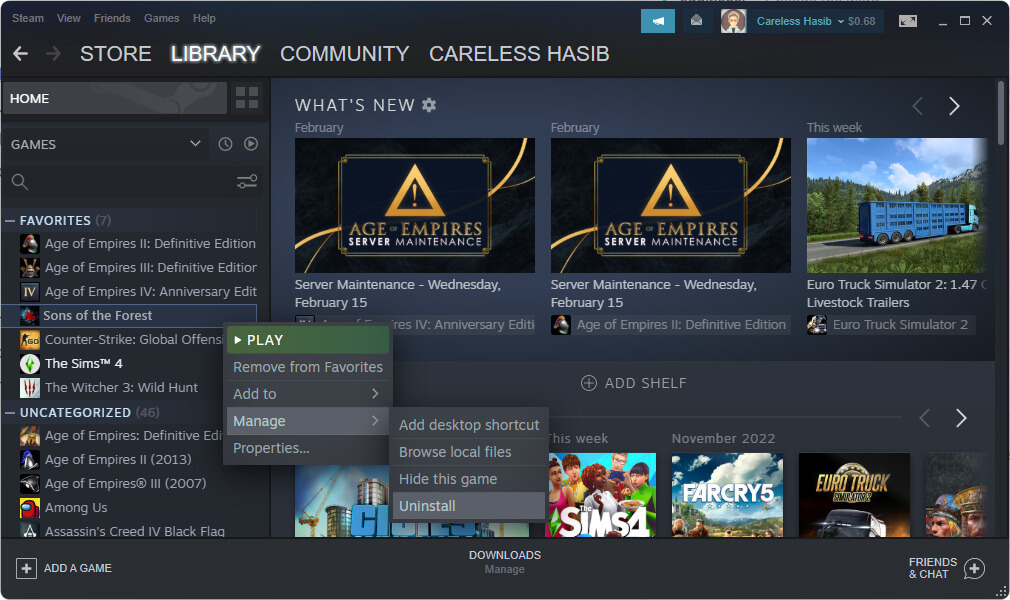Screen dimensions: 1010x600
Task: Go to the Store tab
Action: (115, 53)
